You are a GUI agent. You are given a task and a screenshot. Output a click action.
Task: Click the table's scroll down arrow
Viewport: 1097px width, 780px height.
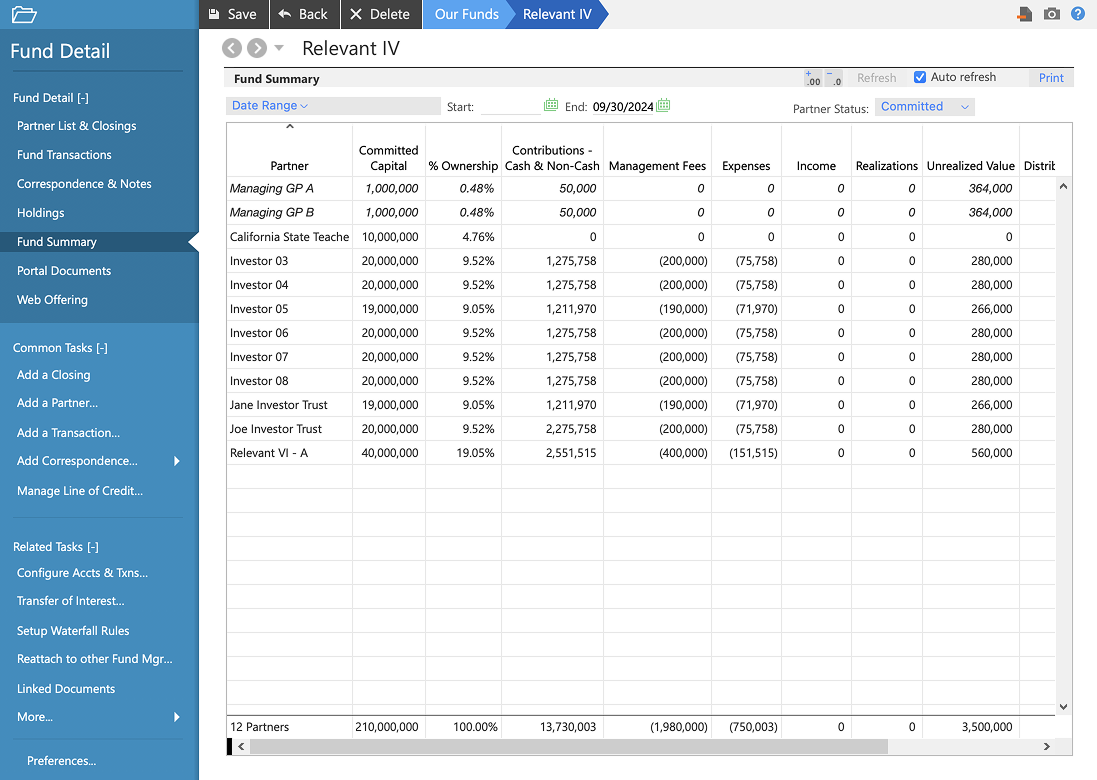tap(1063, 707)
